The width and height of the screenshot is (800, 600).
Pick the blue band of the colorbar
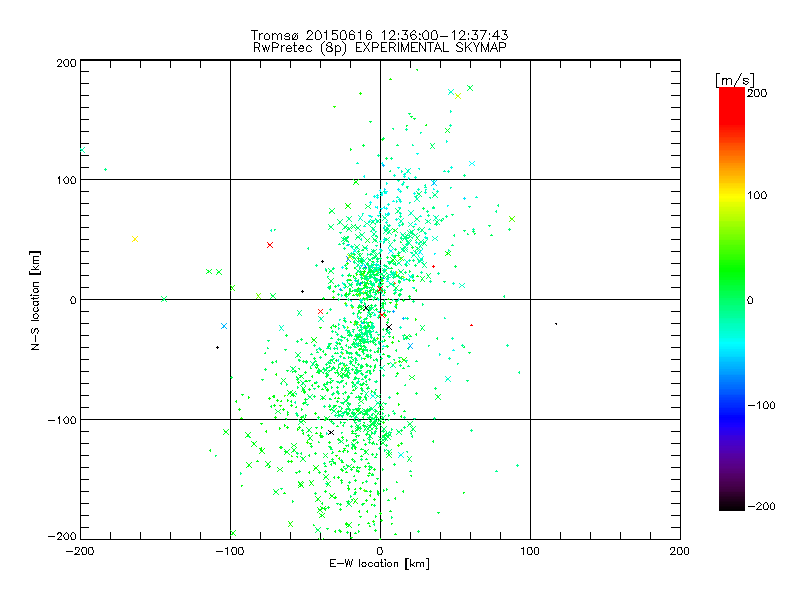[732, 416]
